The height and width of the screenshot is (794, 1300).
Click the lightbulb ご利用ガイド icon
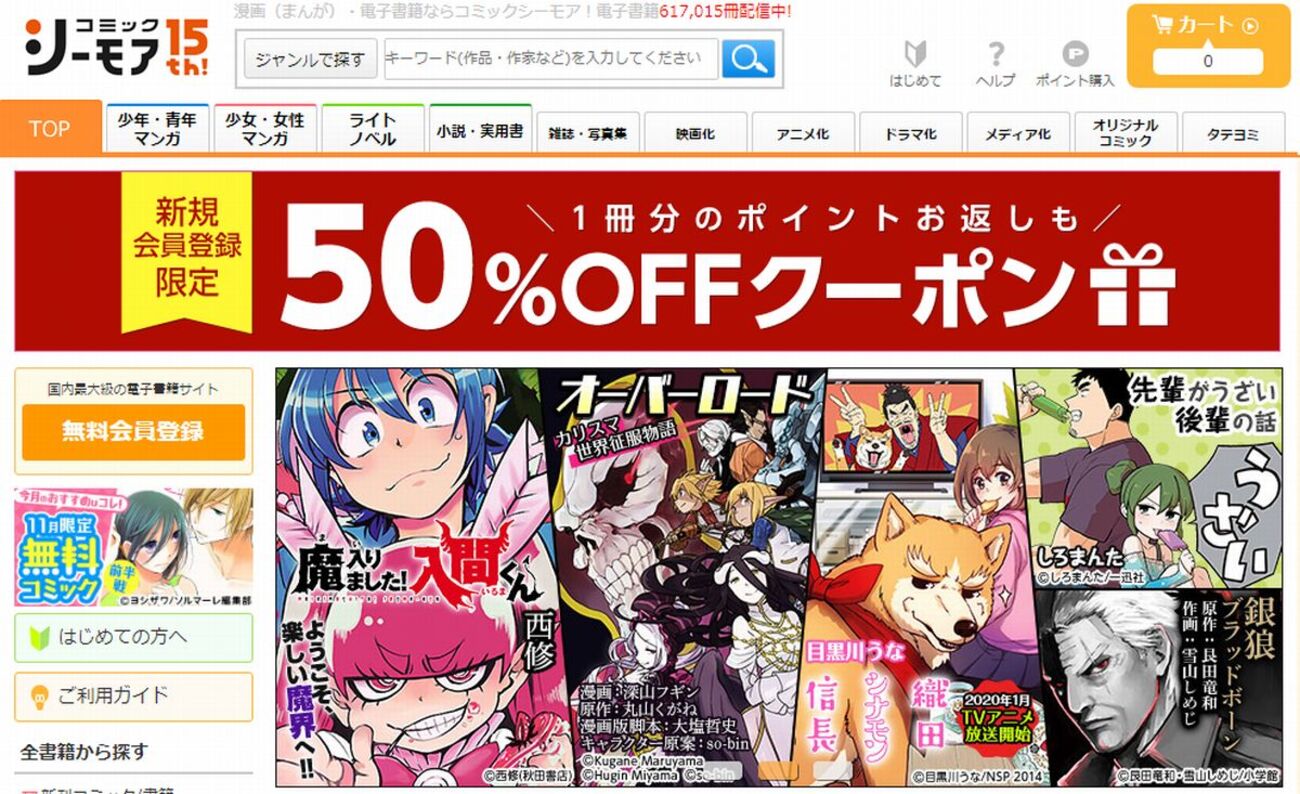pos(41,696)
